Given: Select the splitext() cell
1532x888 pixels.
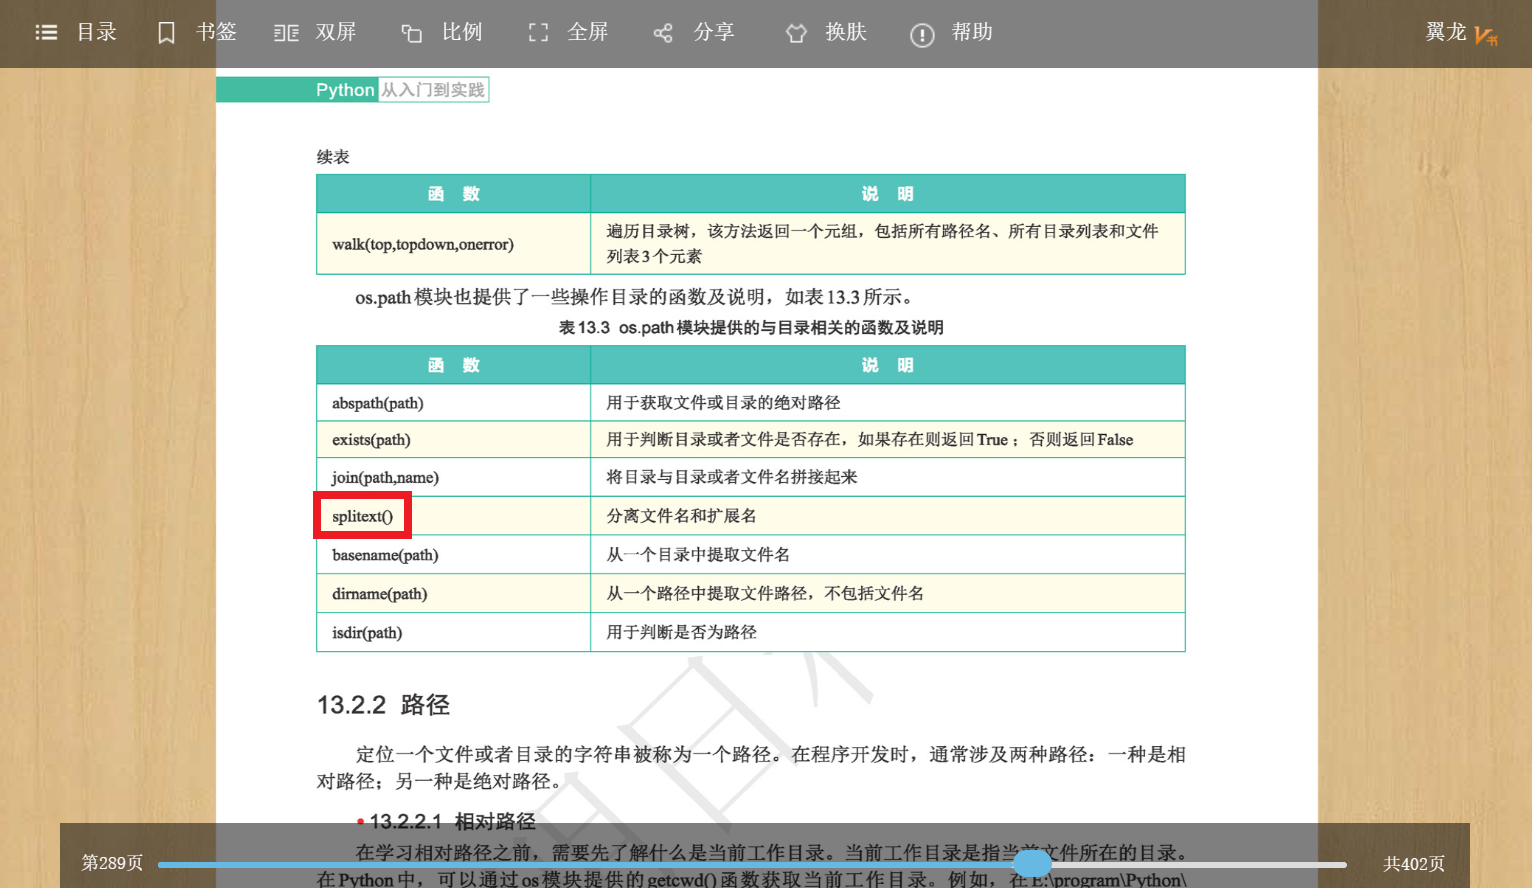Looking at the screenshot, I should coord(453,516).
